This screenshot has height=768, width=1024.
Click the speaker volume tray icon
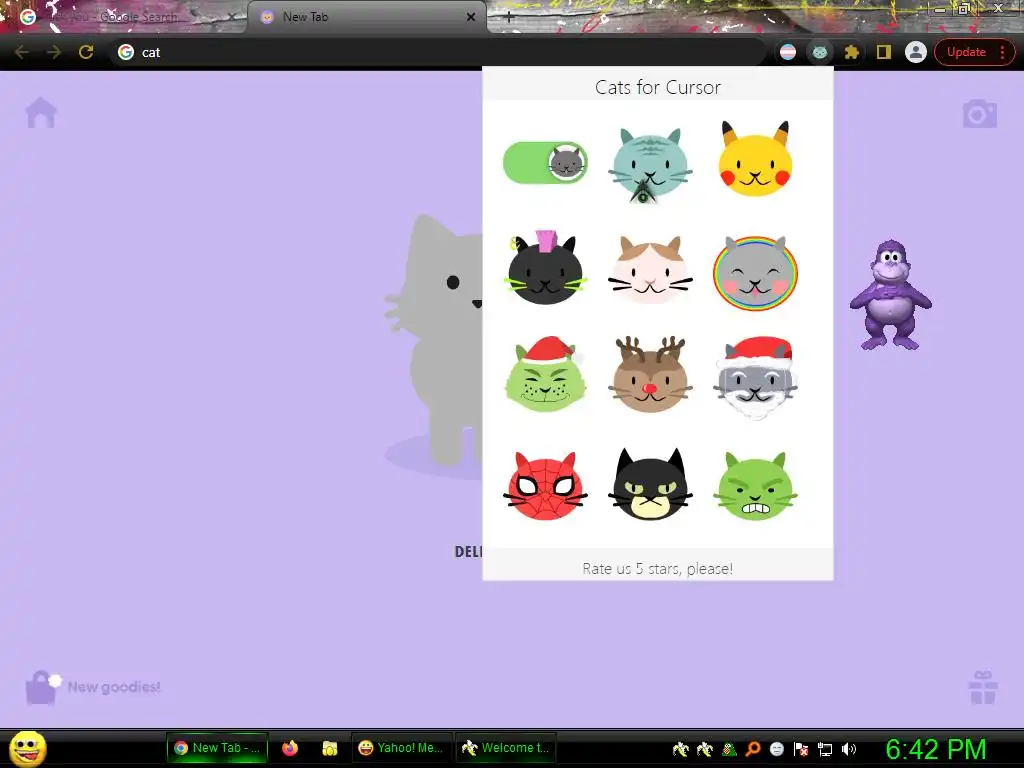click(x=849, y=749)
